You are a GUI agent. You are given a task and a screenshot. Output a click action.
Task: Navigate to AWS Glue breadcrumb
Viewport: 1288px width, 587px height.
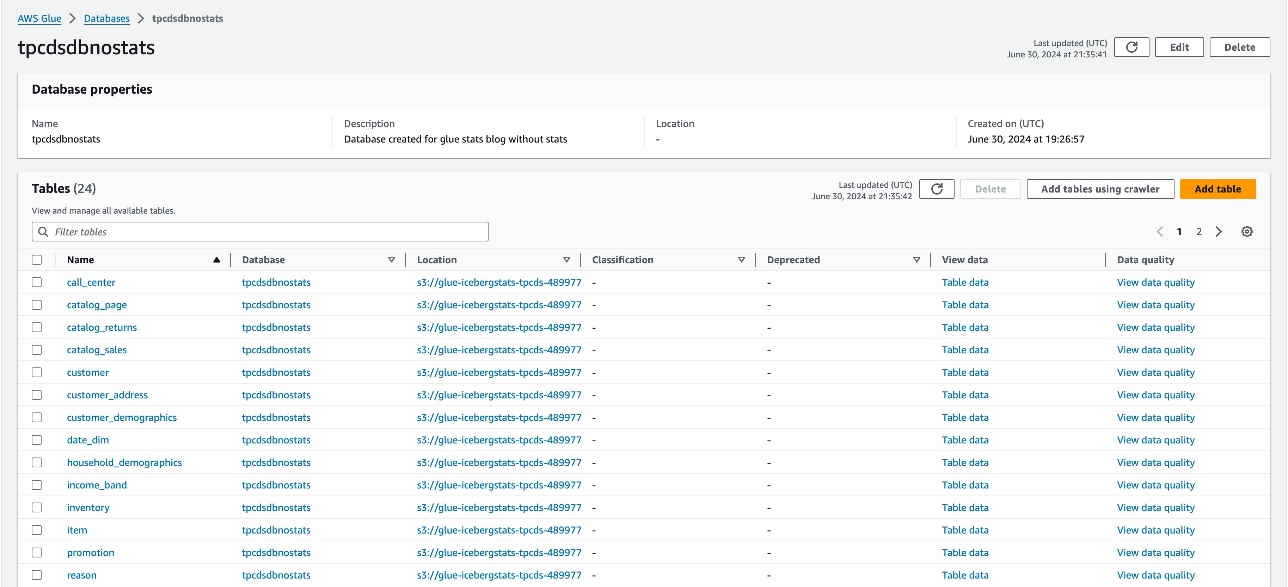[x=39, y=19]
